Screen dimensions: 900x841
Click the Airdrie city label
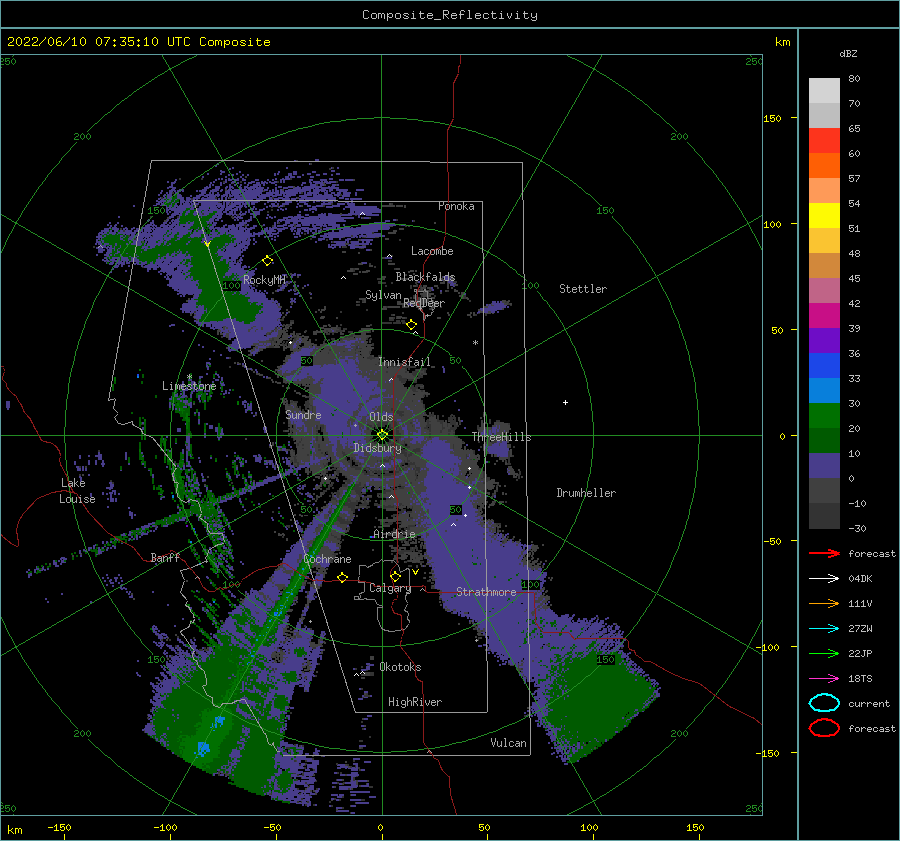(394, 534)
